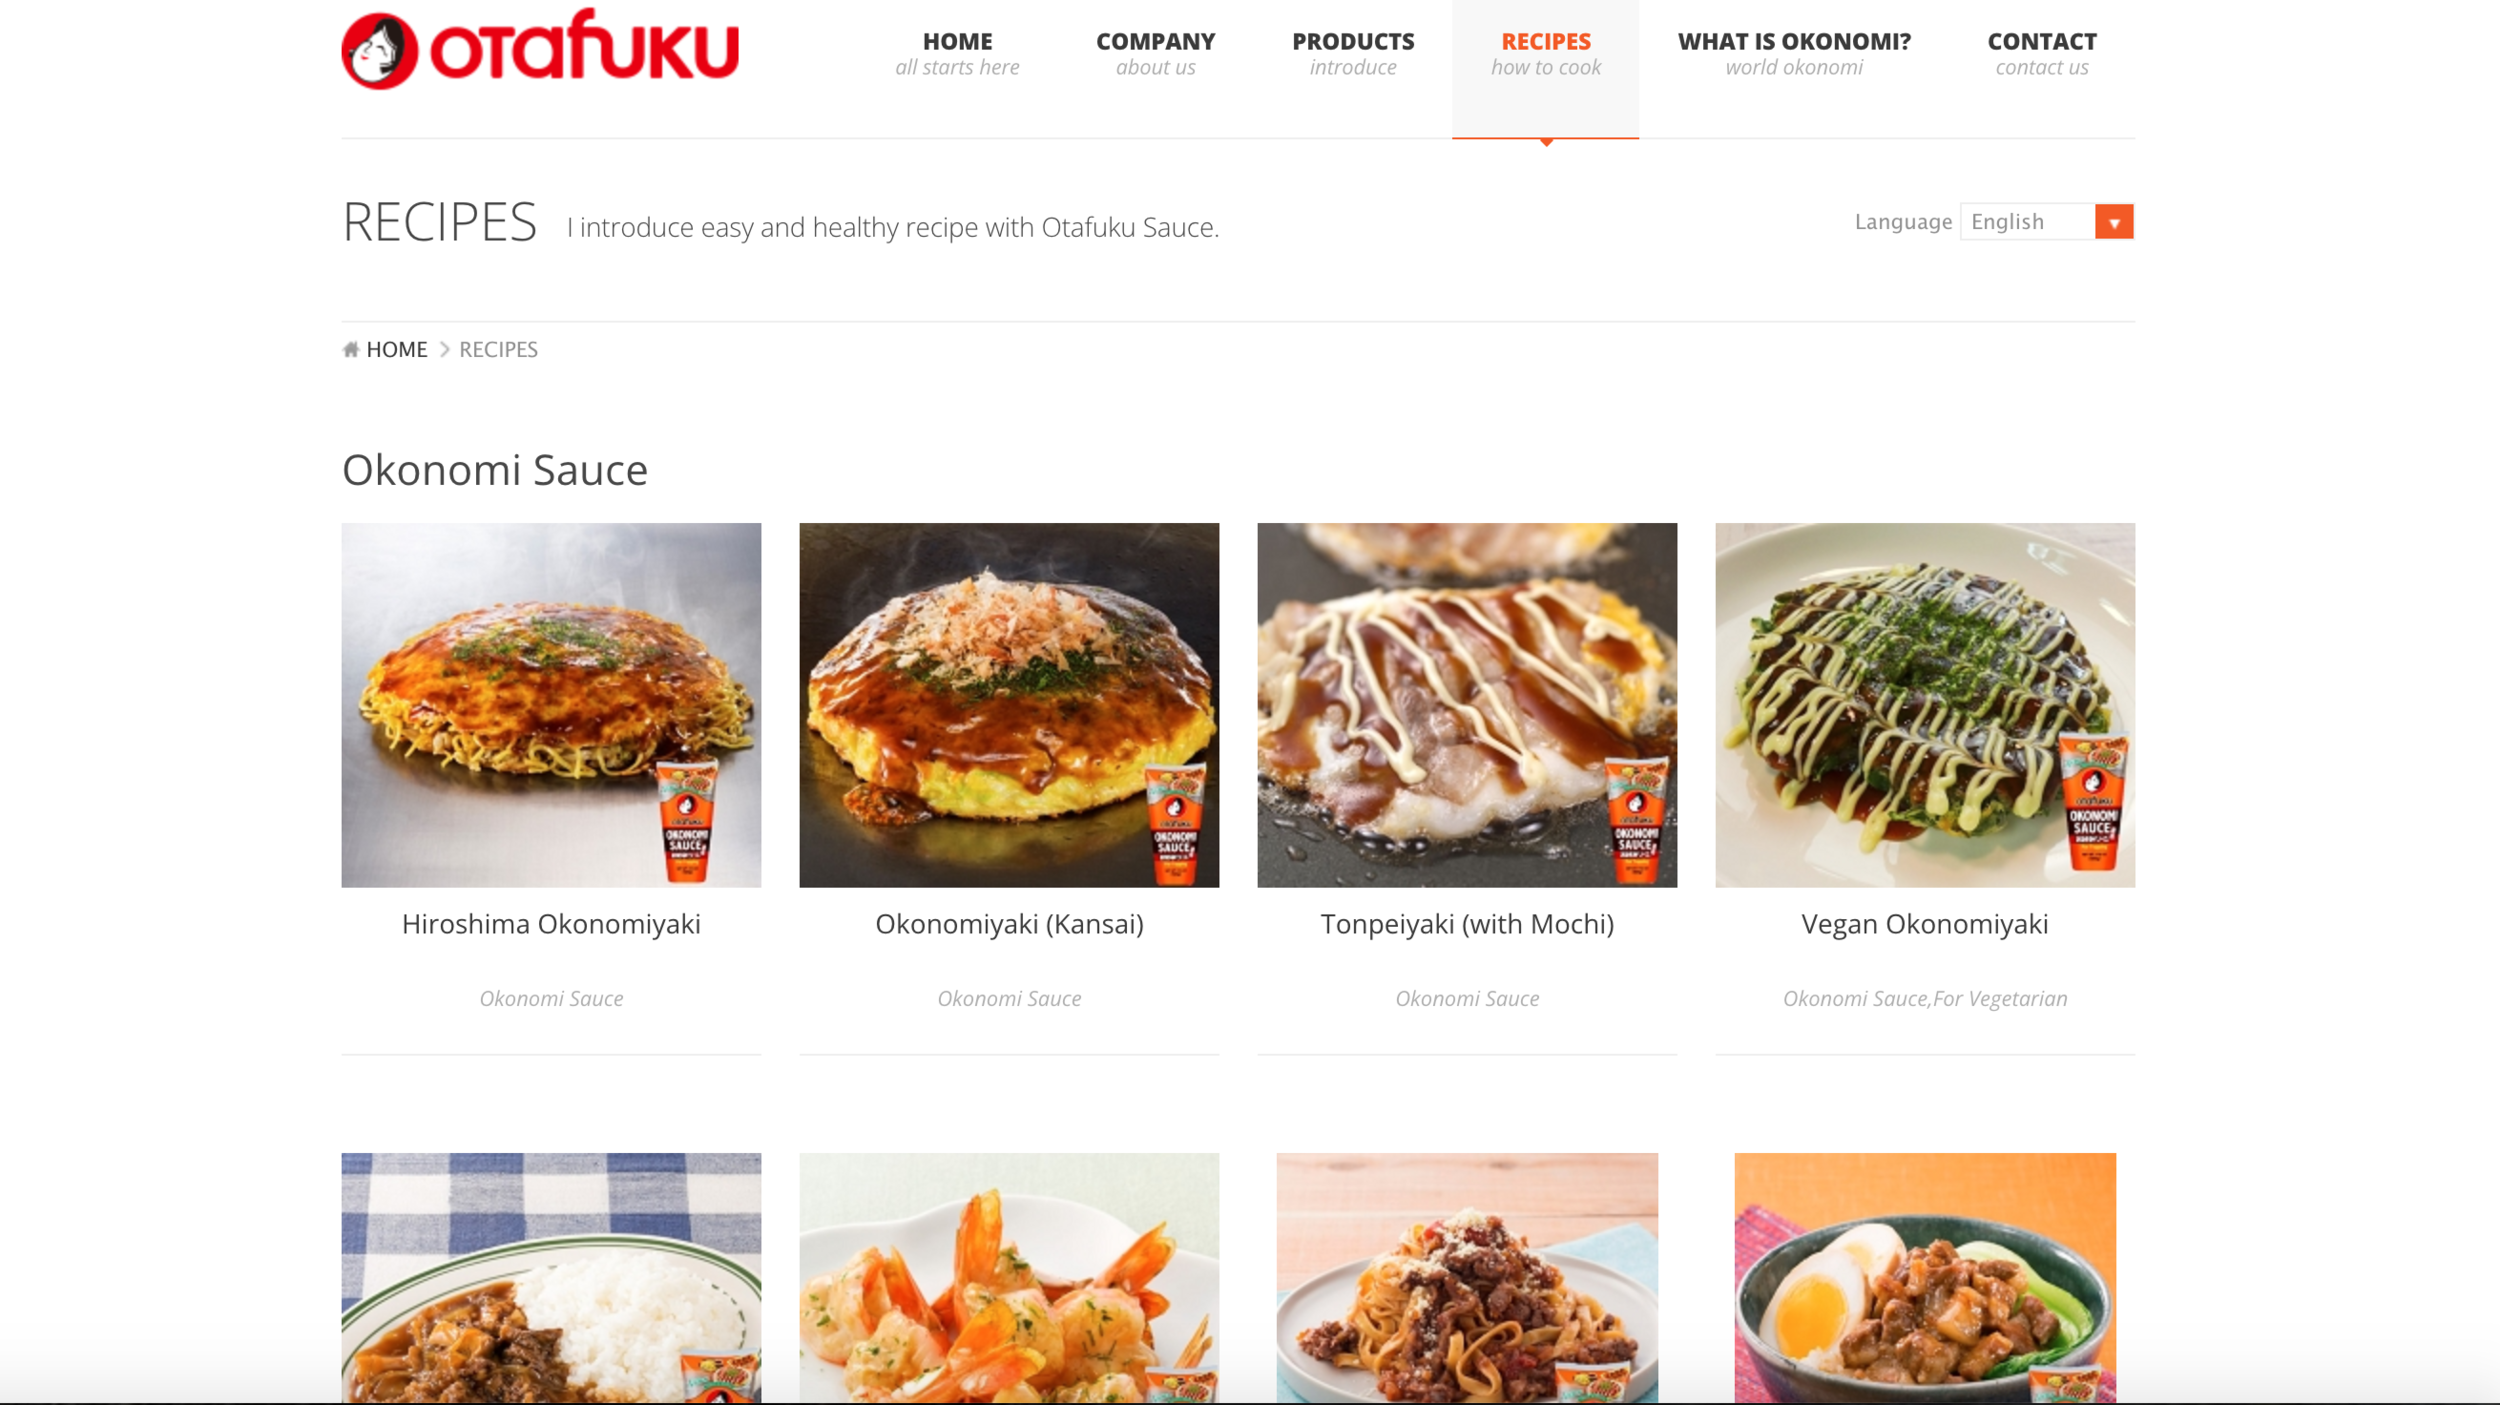Image resolution: width=2500 pixels, height=1405 pixels.
Task: Select the English language field
Action: click(2027, 222)
